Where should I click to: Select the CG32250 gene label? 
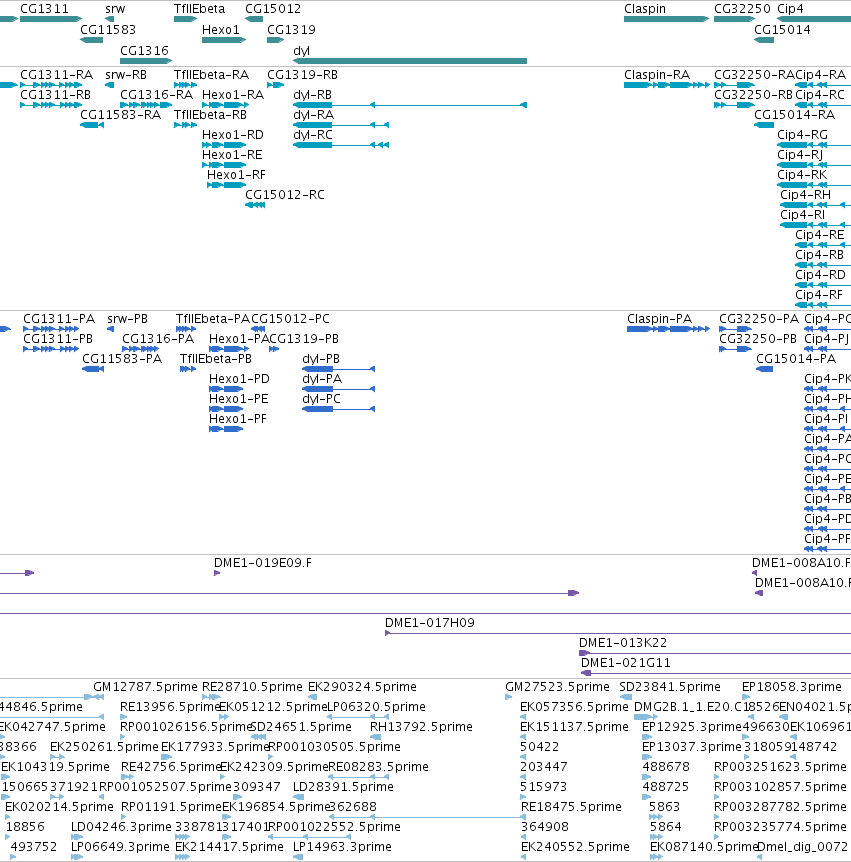coord(742,9)
